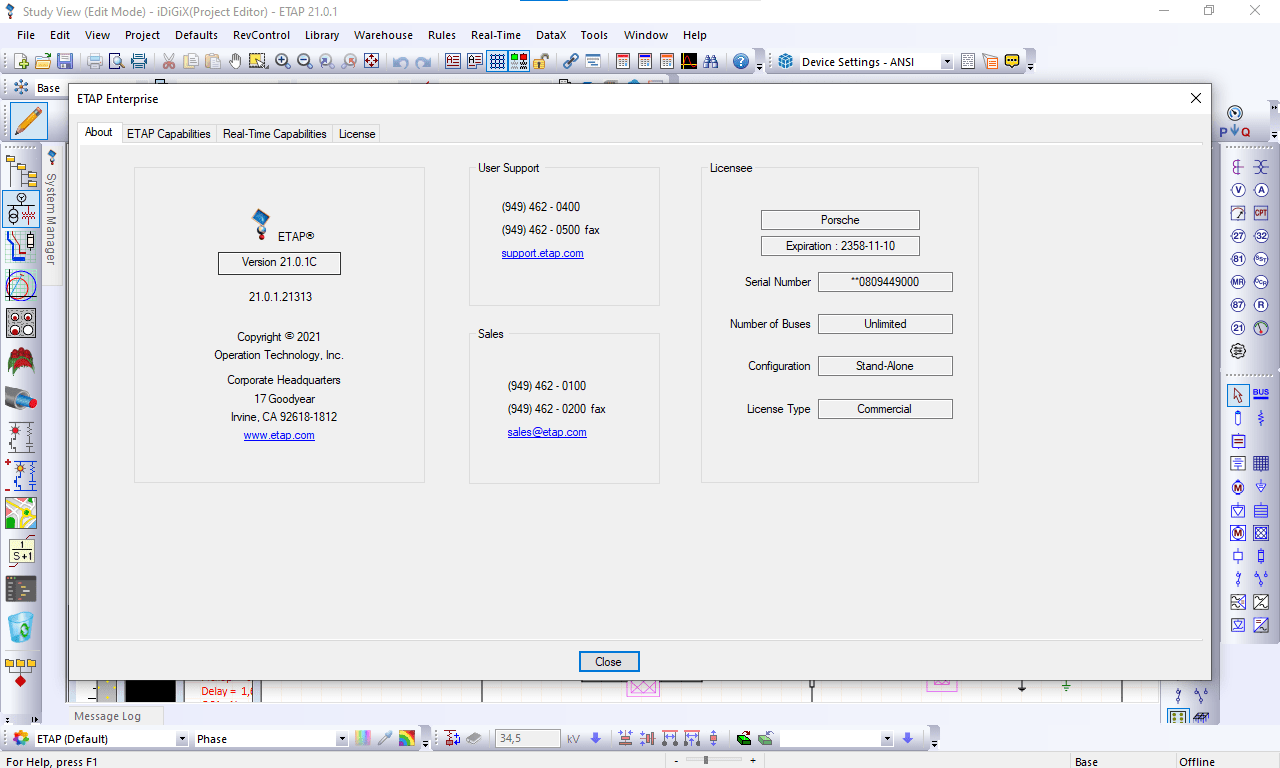The image size is (1280, 768).
Task: Click the kV value field 34,5
Action: click(527, 739)
